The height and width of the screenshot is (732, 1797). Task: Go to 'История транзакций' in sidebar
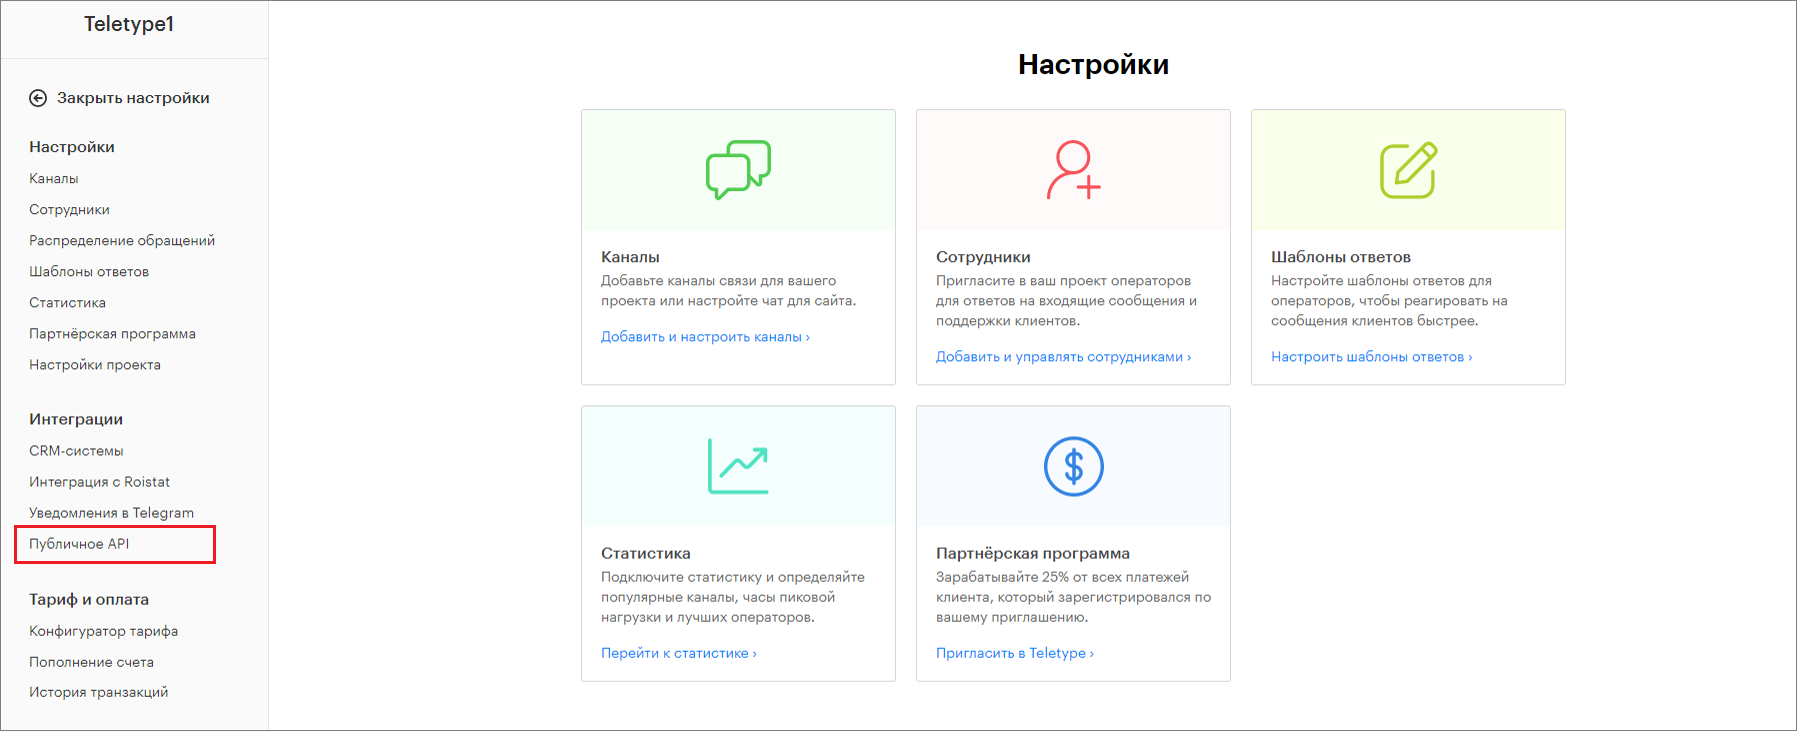coord(98,692)
